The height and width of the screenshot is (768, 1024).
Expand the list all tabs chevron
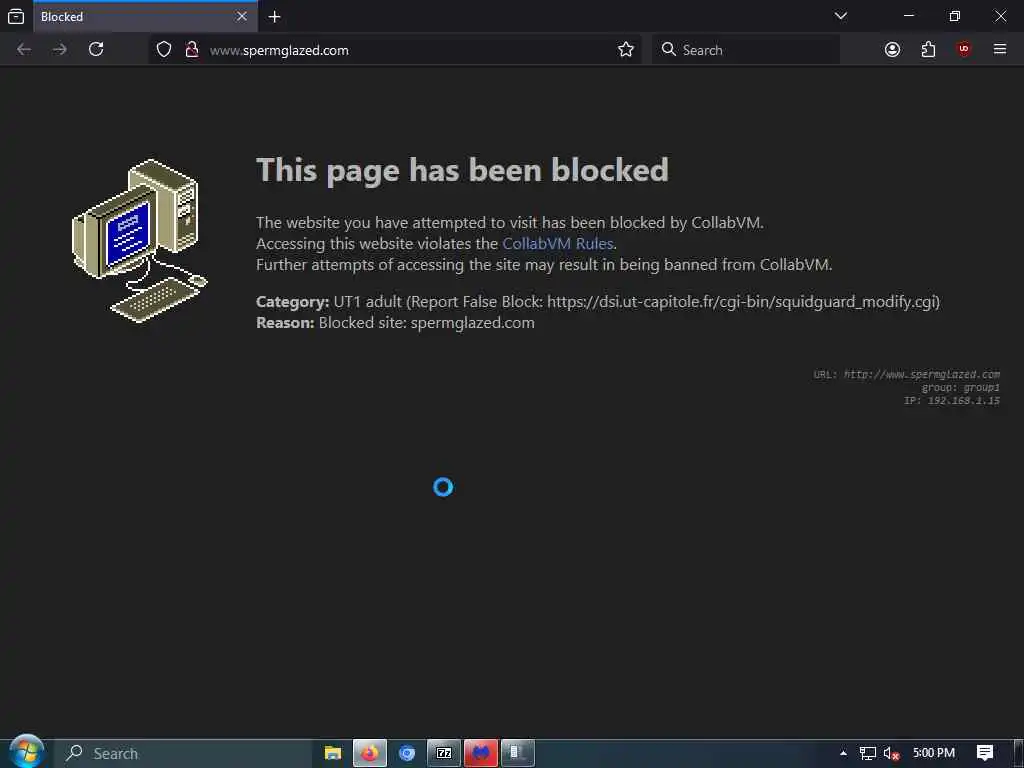click(840, 16)
